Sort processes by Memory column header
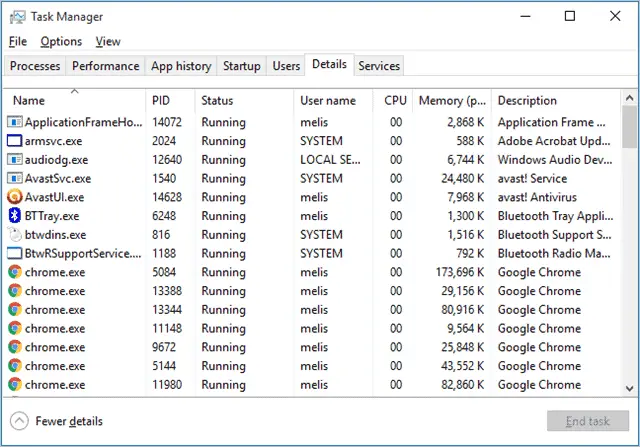This screenshot has width=640, height=447. (x=452, y=100)
